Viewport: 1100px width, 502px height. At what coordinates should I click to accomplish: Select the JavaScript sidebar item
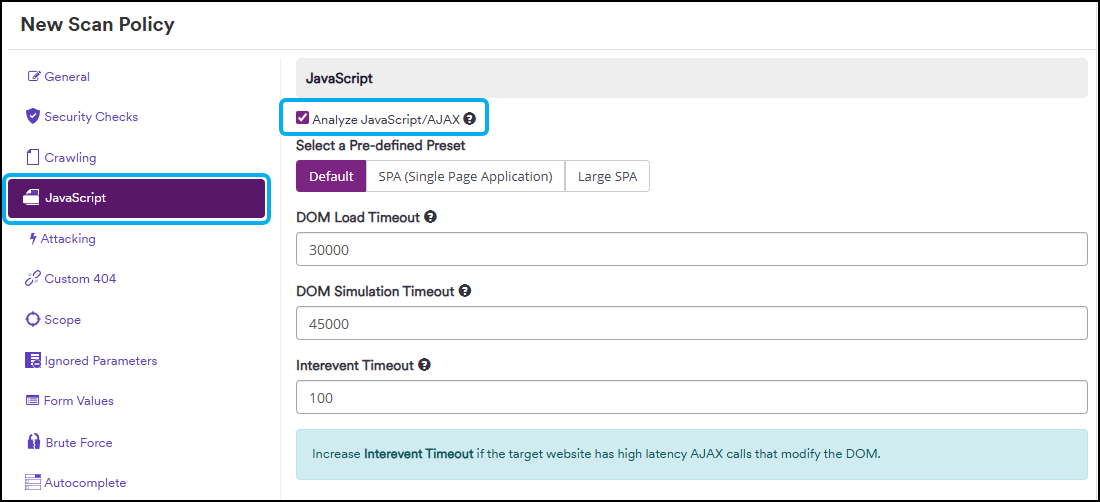click(x=136, y=198)
